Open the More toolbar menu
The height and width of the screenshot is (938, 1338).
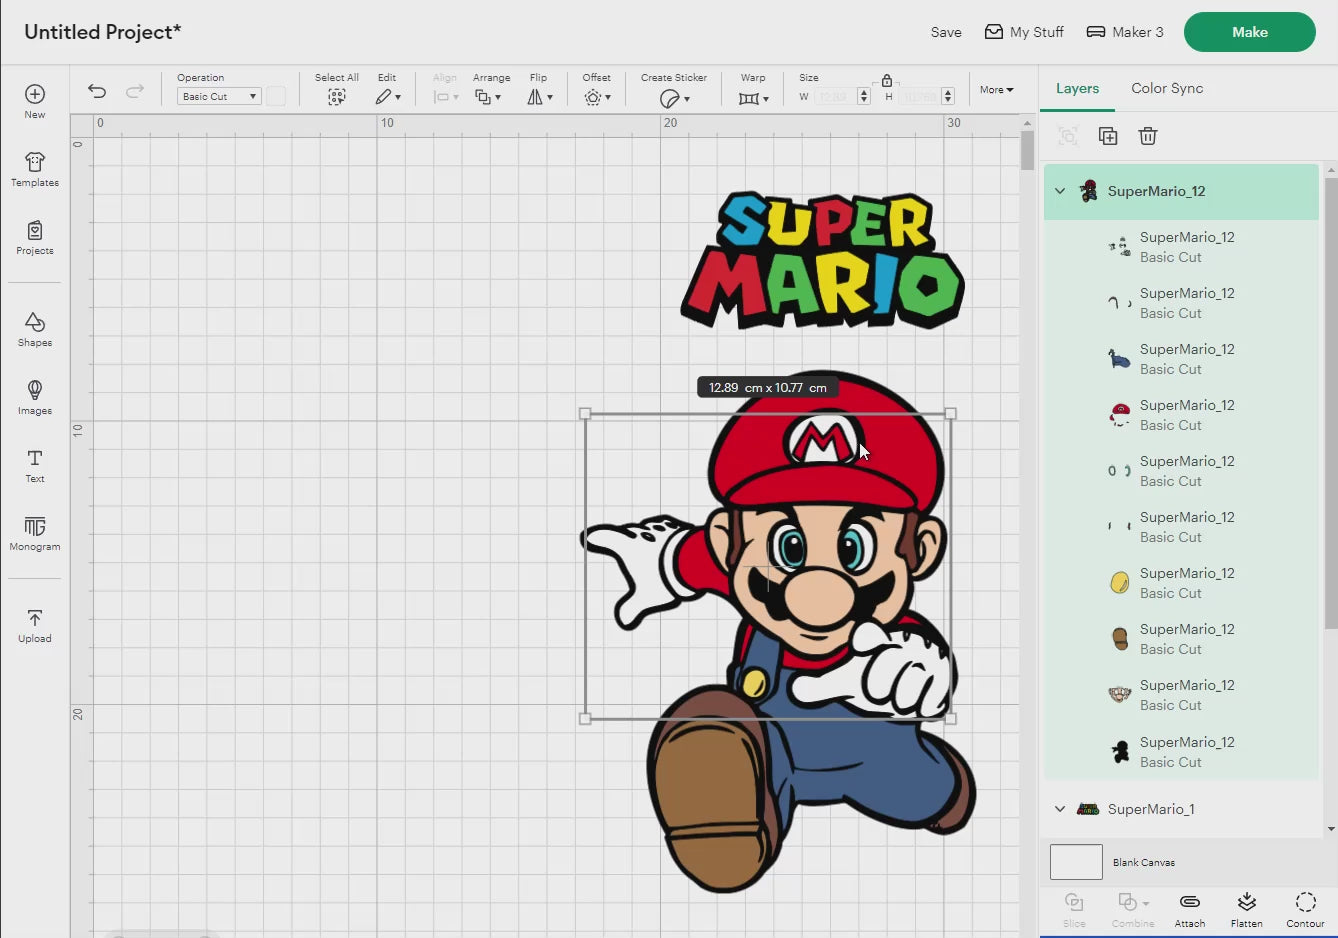[x=997, y=90]
